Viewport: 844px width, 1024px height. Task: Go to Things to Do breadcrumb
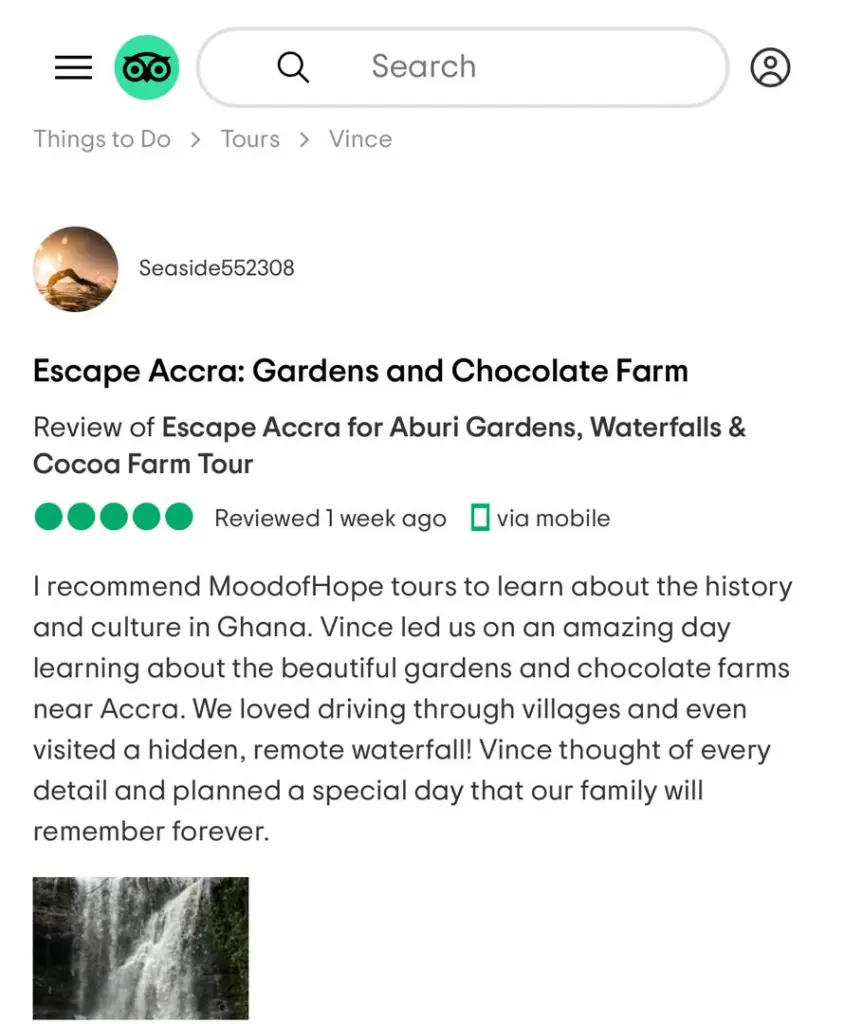[x=102, y=140]
